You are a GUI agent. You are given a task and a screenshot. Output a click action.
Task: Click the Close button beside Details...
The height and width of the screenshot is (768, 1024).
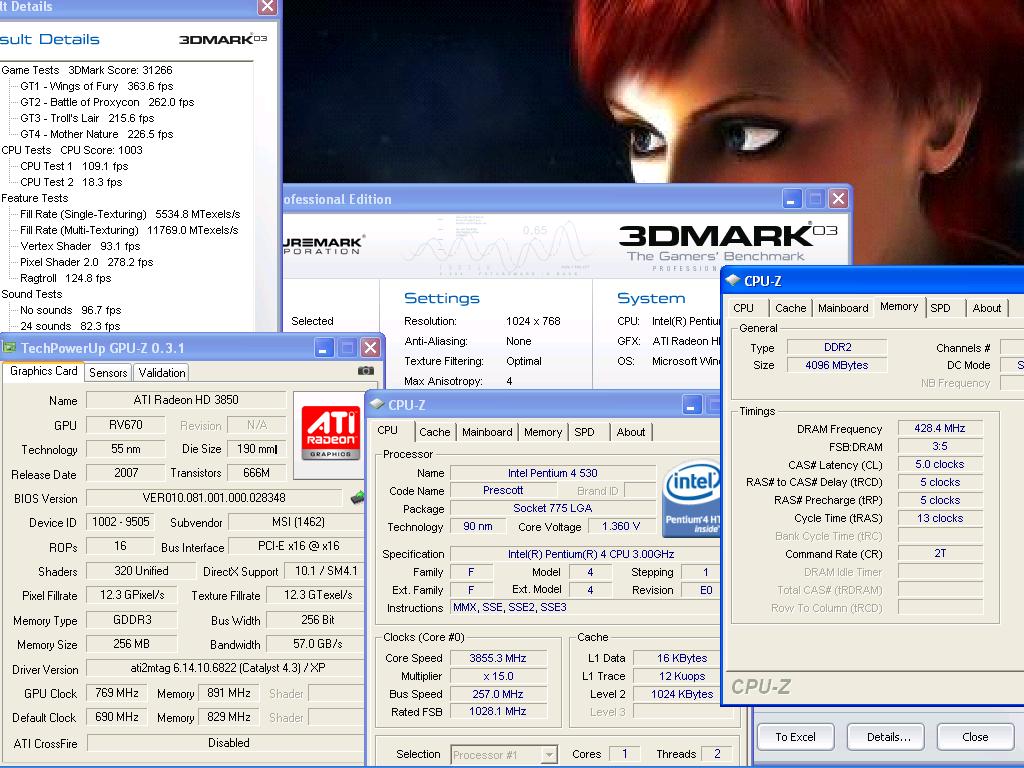pyautogui.click(x=975, y=737)
